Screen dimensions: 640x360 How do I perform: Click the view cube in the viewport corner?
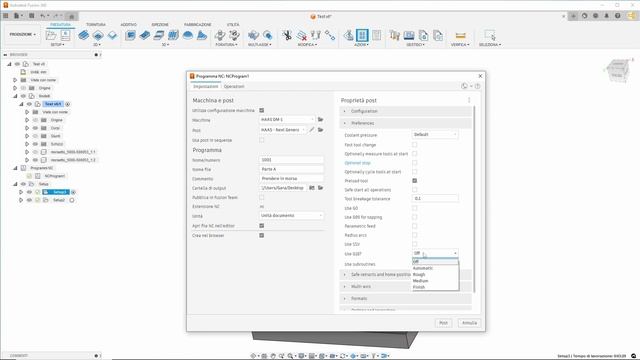617,71
